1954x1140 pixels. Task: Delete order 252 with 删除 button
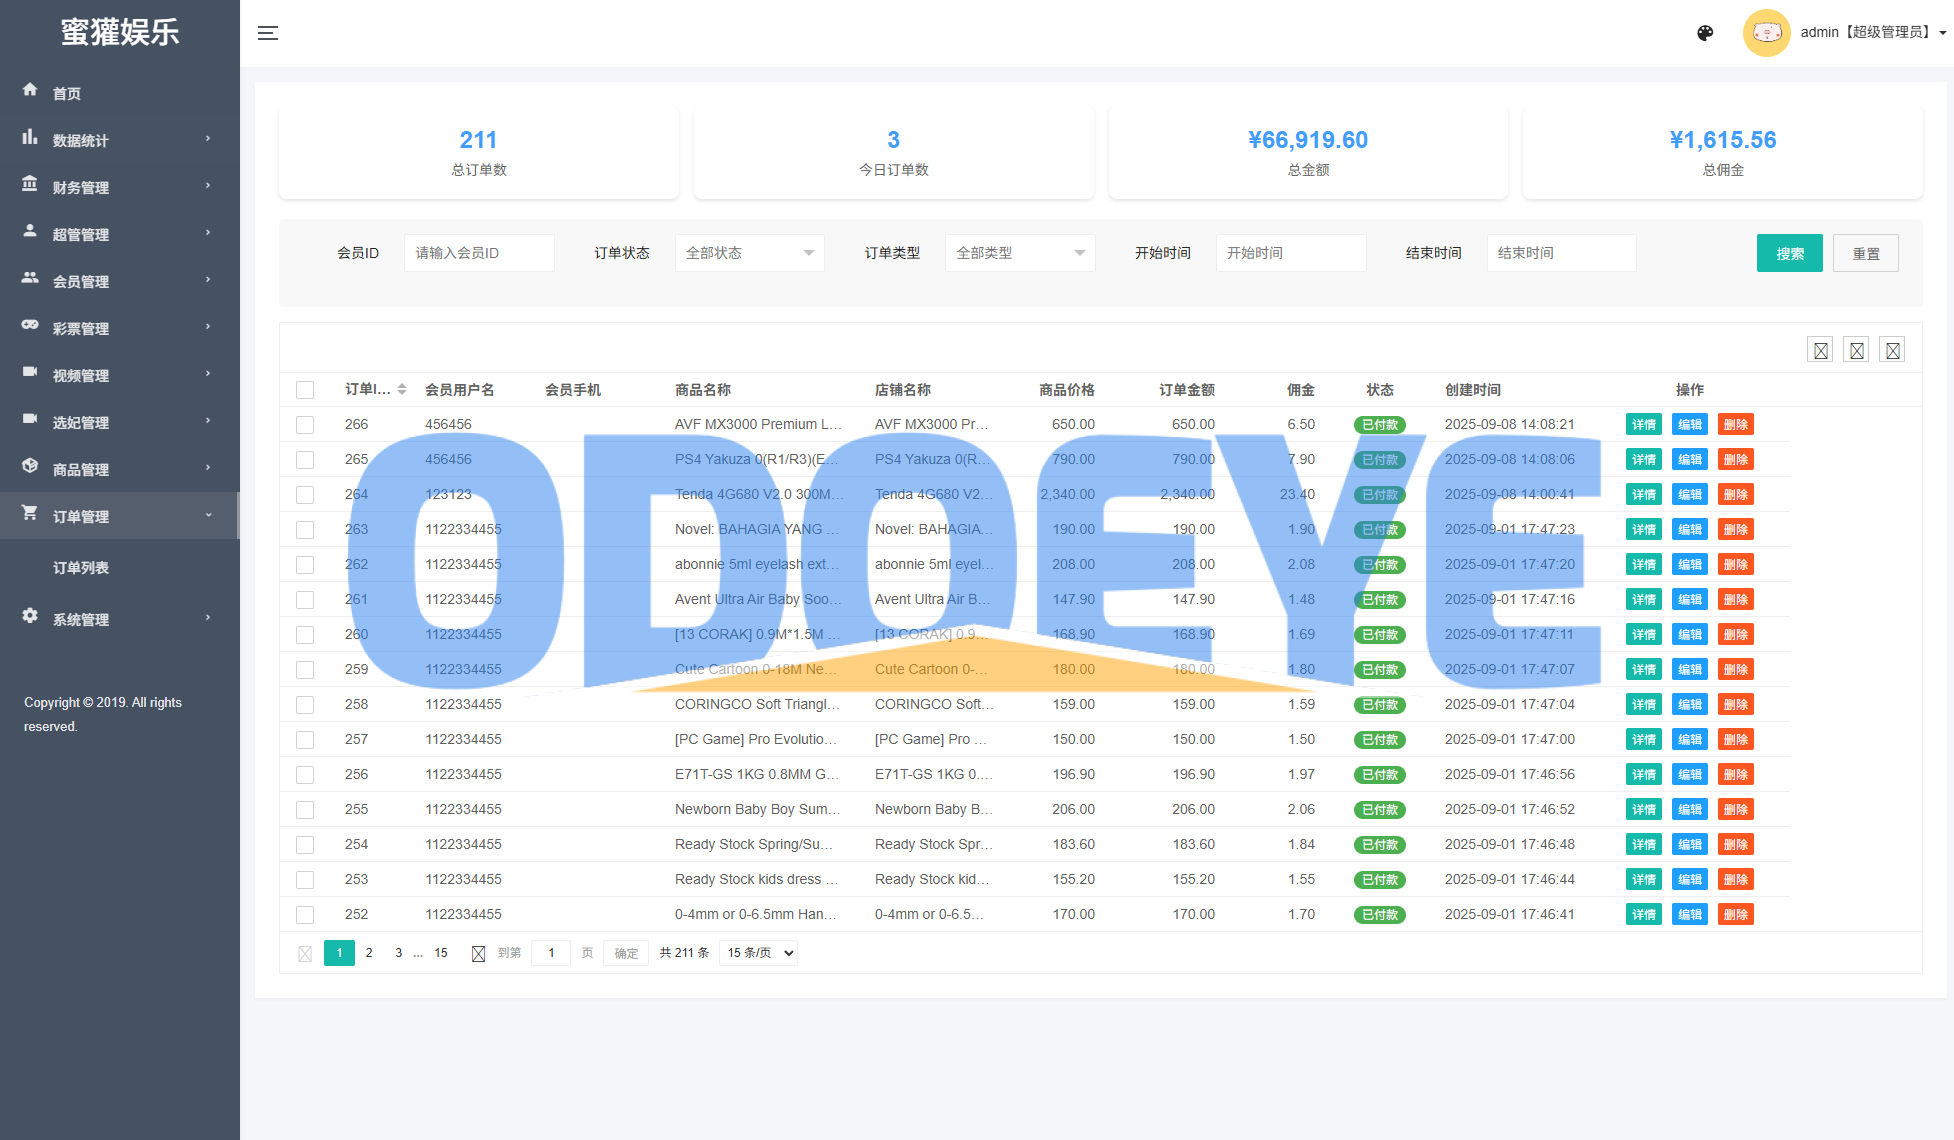(x=1735, y=915)
